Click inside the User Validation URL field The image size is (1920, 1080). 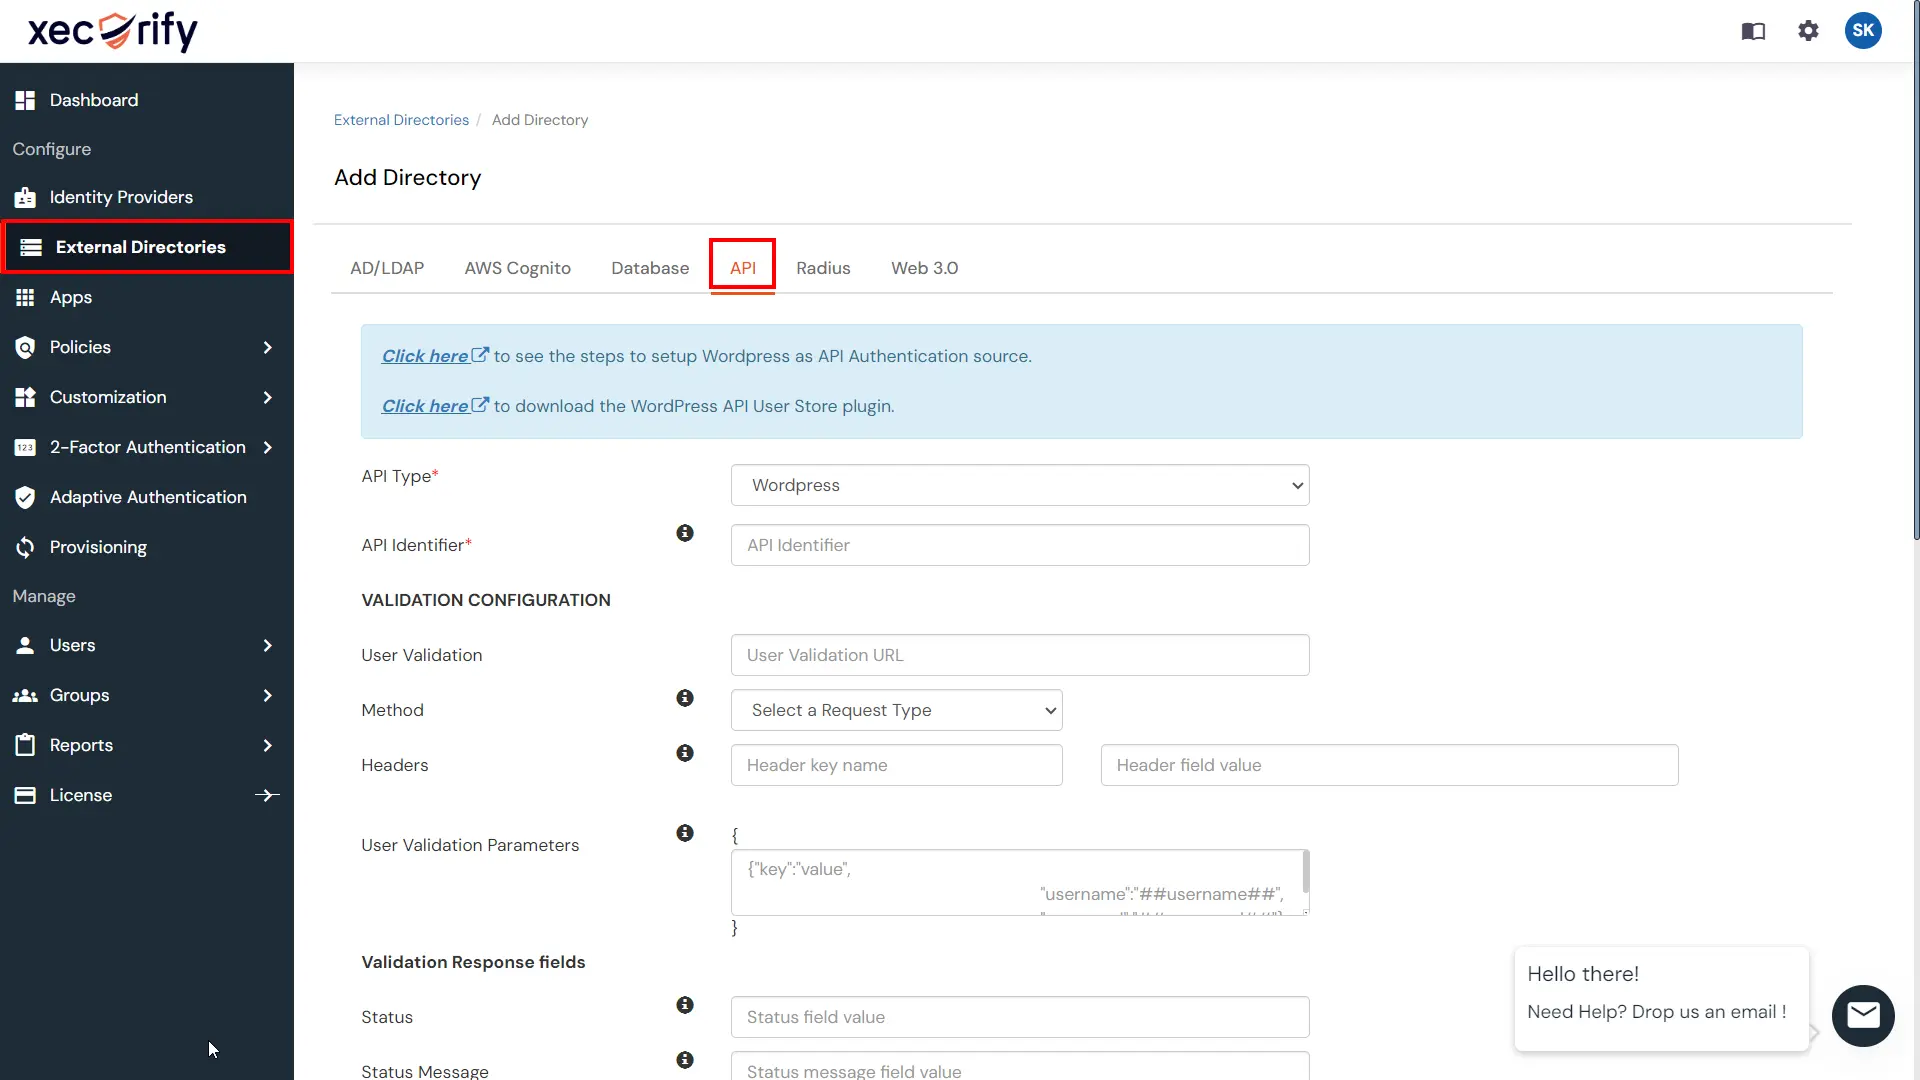[x=1019, y=655]
